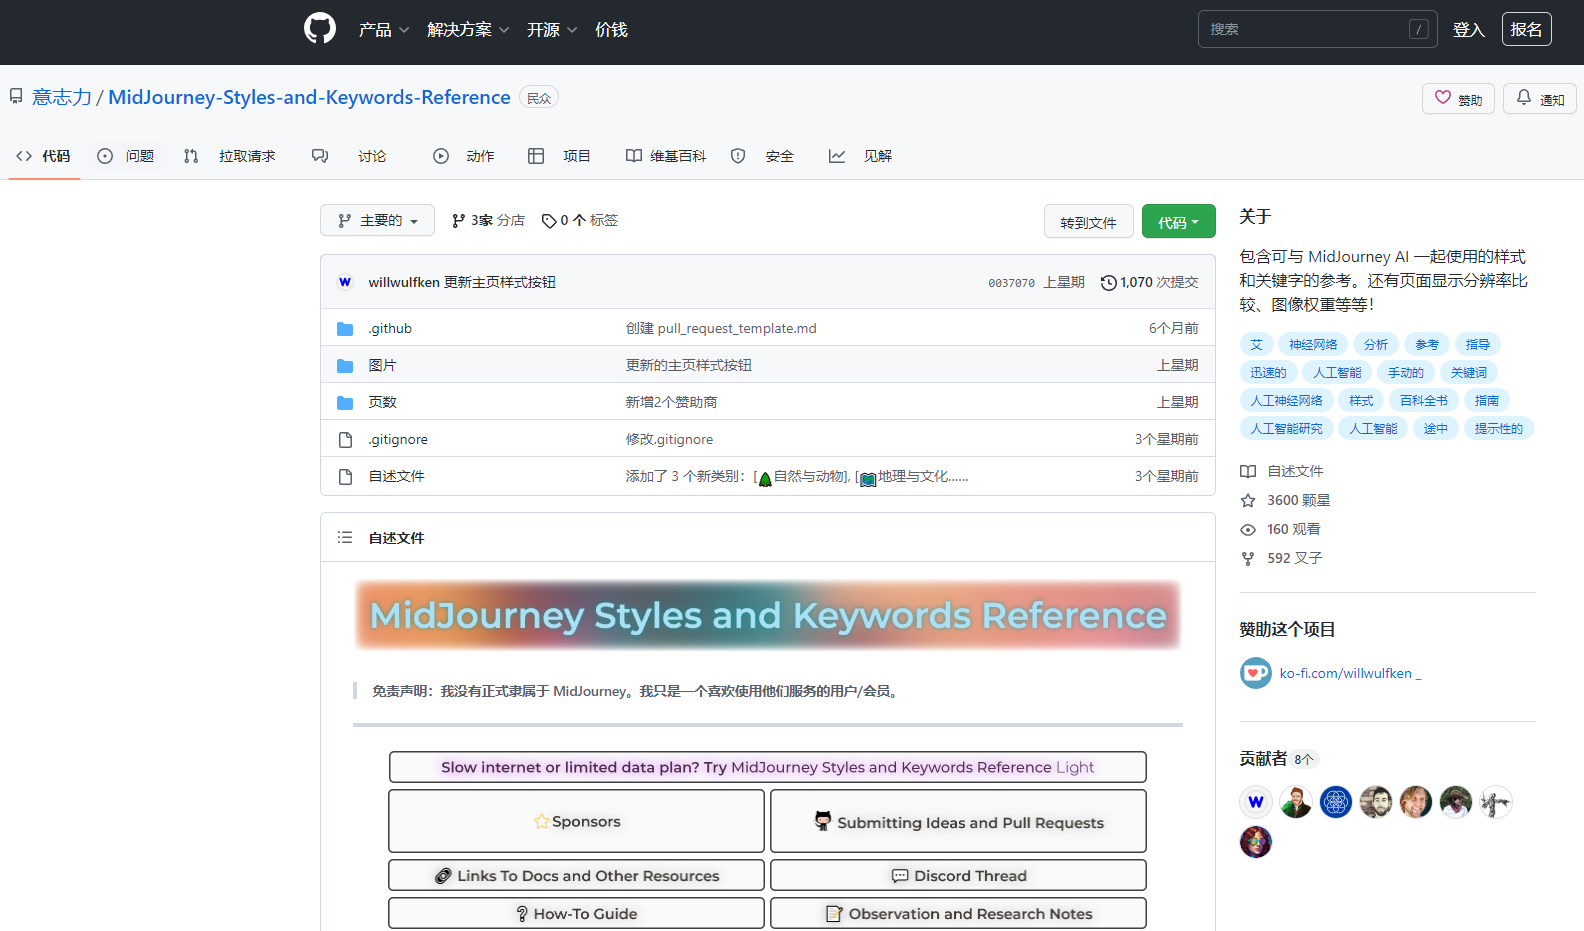Open the .github folder
The height and width of the screenshot is (931, 1584).
tap(390, 329)
